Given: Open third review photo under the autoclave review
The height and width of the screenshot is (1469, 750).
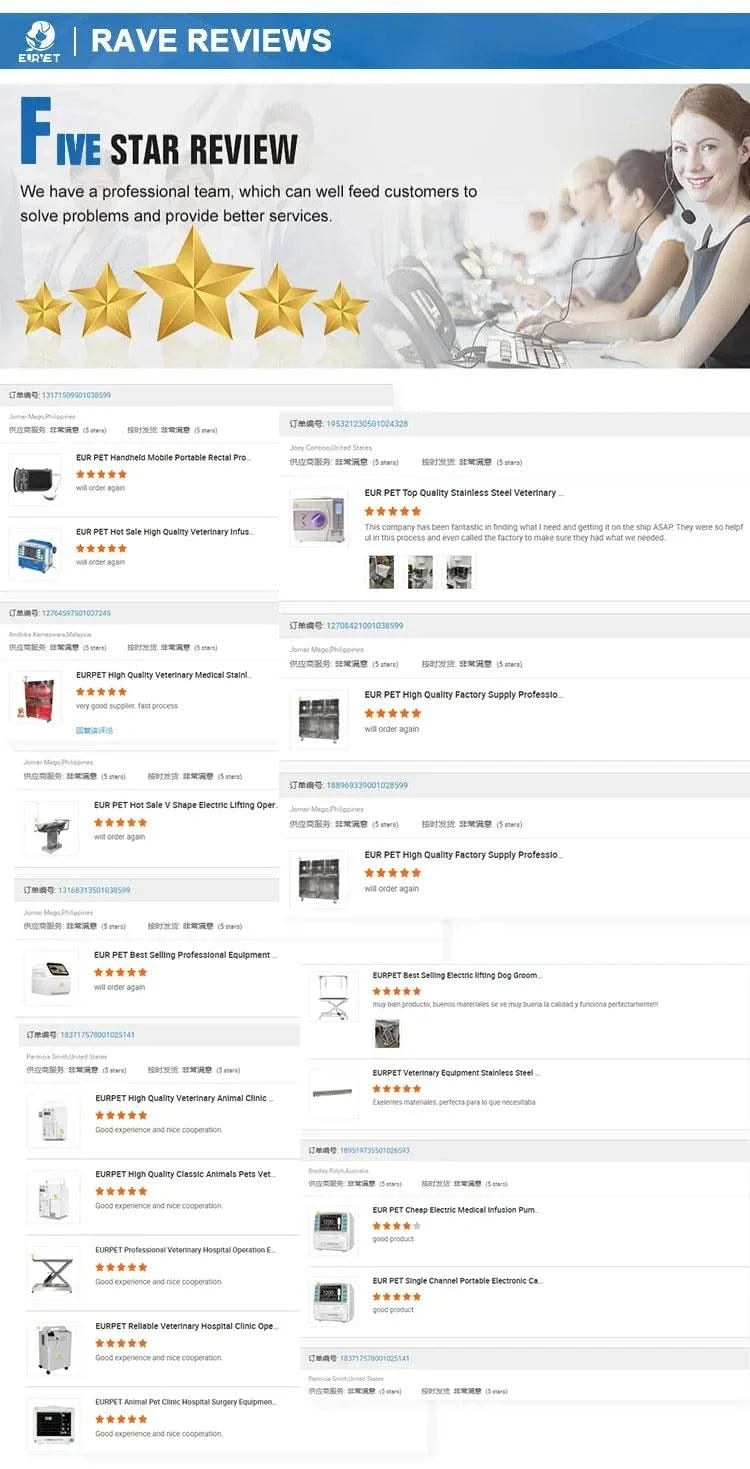Looking at the screenshot, I should [x=459, y=572].
